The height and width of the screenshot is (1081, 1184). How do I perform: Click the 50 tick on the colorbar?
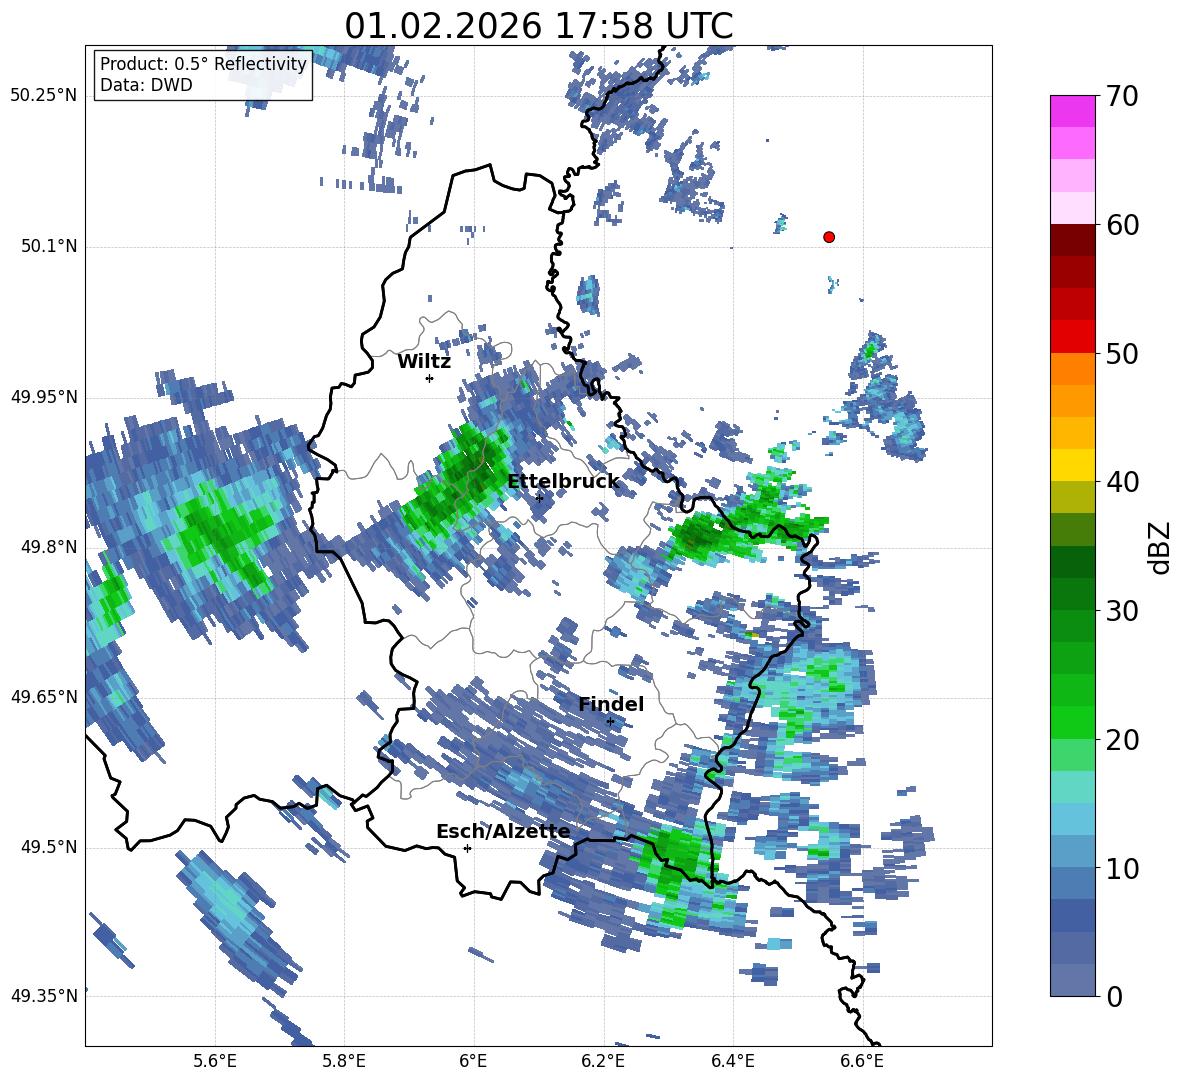coord(1121,354)
